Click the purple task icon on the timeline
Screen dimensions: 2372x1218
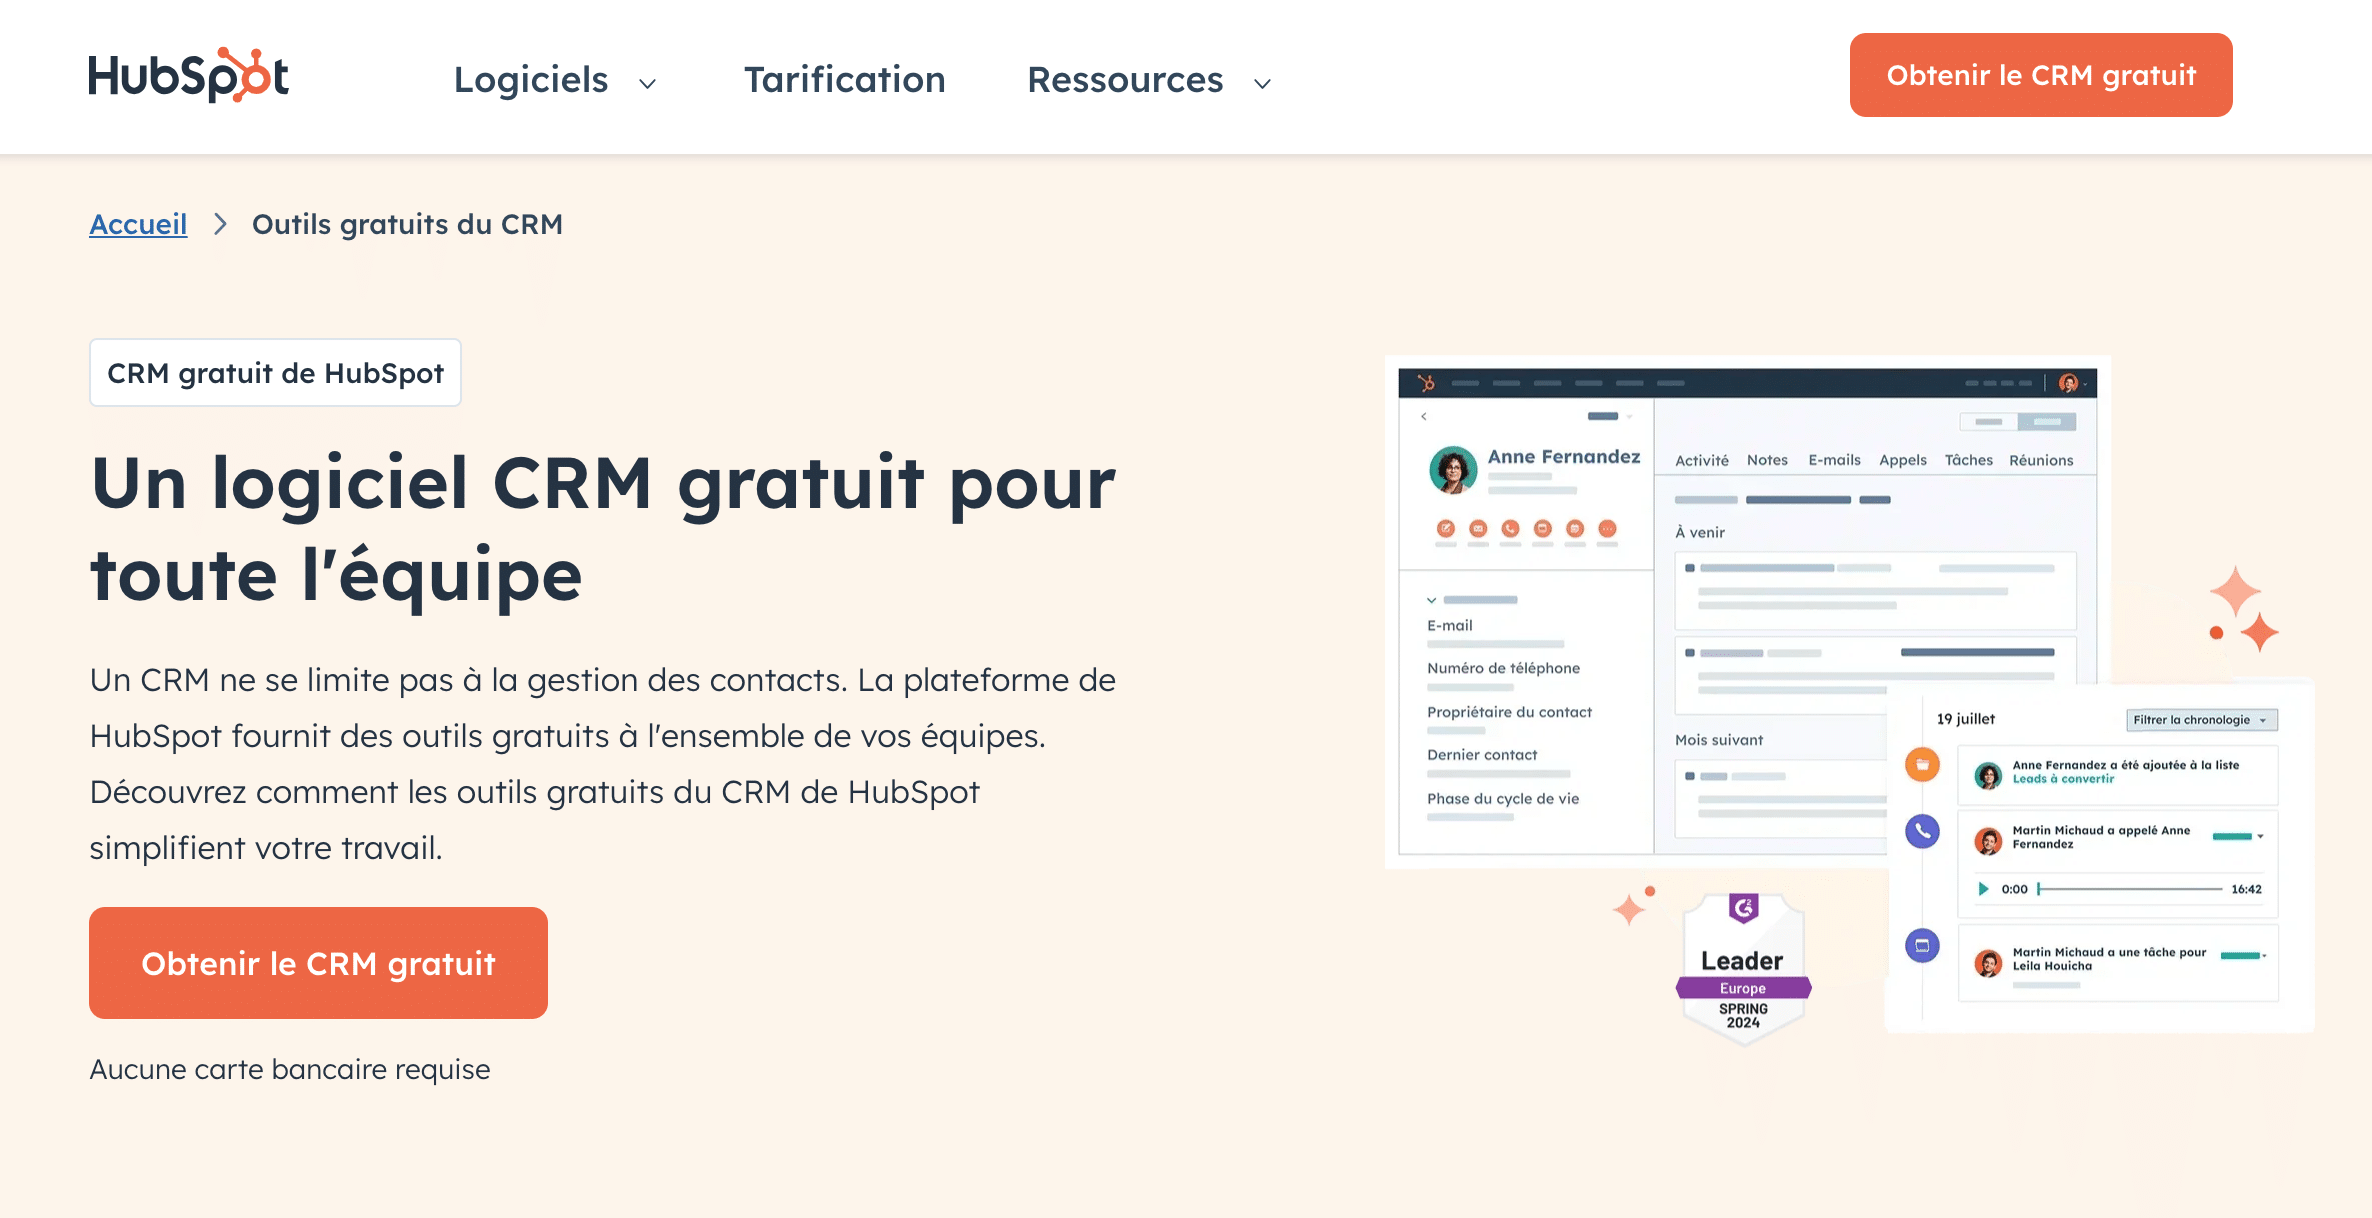1922,945
